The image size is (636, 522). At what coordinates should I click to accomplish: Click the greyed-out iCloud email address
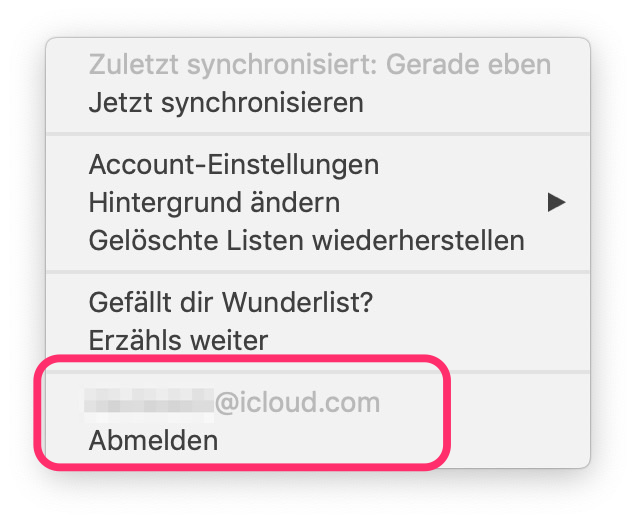click(x=235, y=403)
